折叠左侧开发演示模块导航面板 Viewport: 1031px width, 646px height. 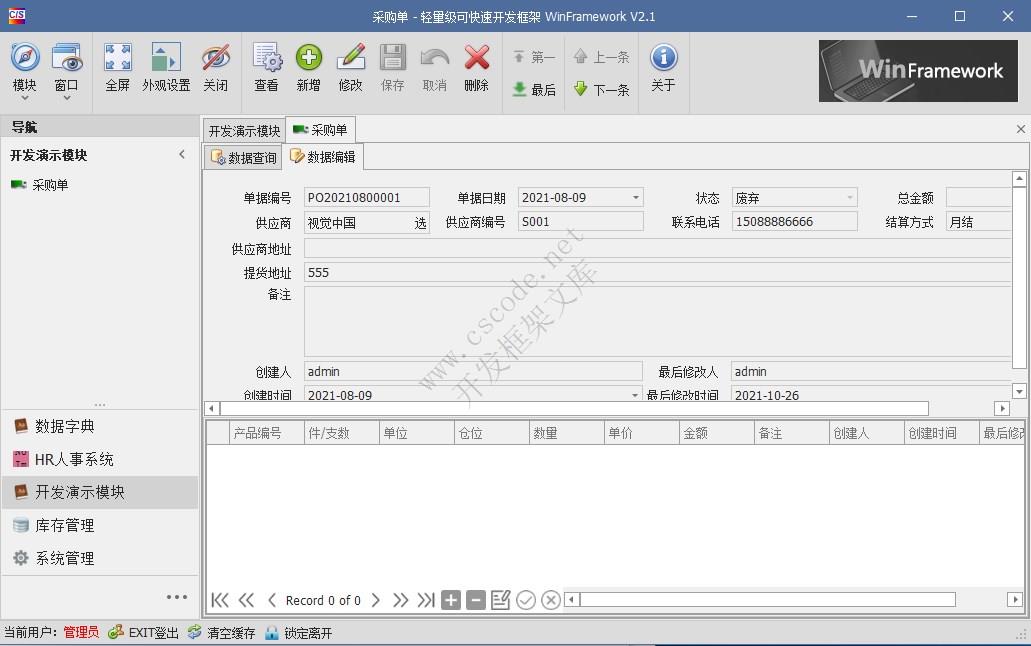182,154
